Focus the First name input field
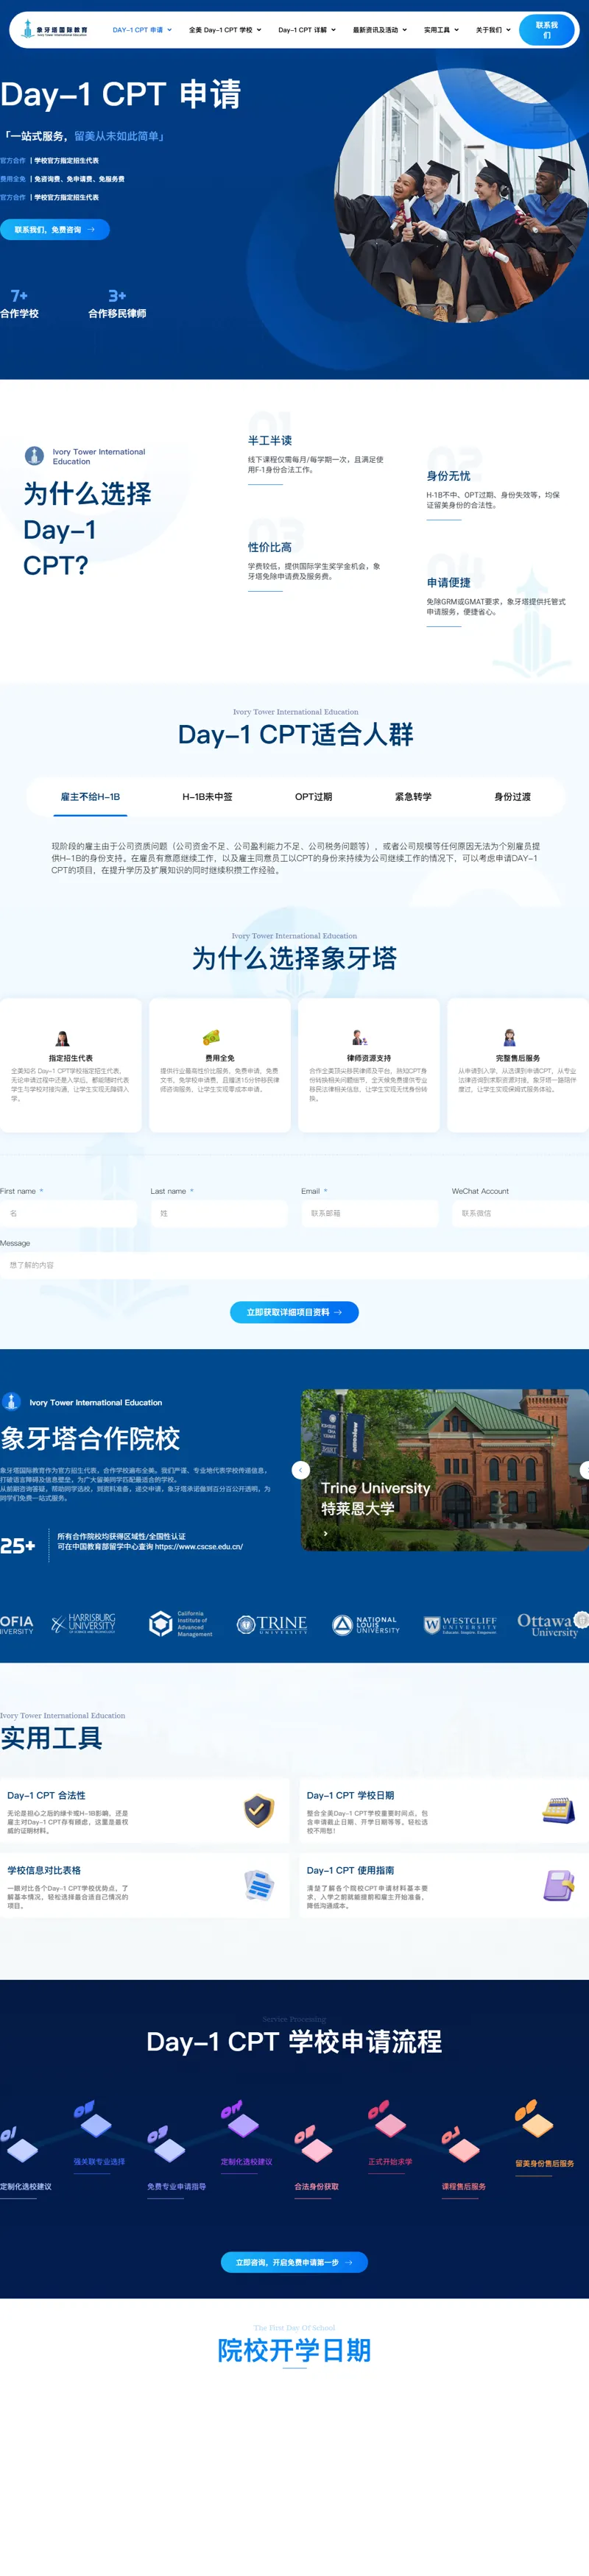 click(x=68, y=1213)
